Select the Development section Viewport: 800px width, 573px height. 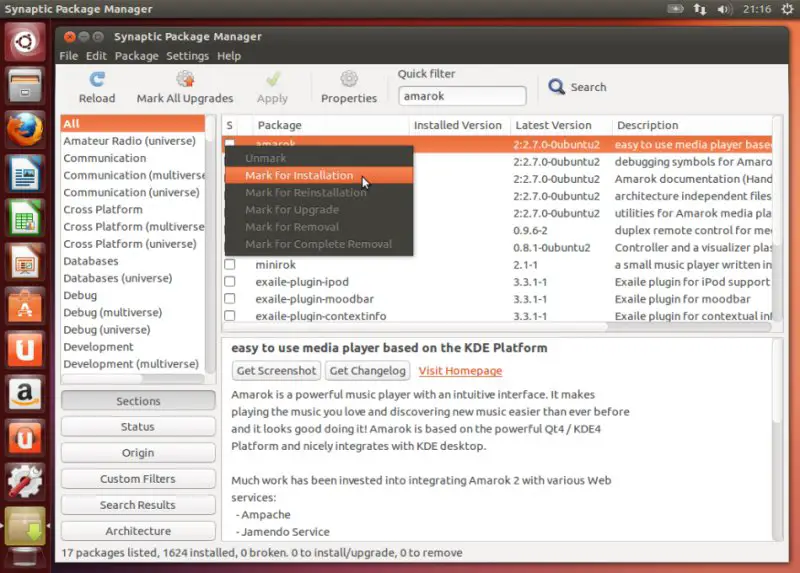click(133, 347)
